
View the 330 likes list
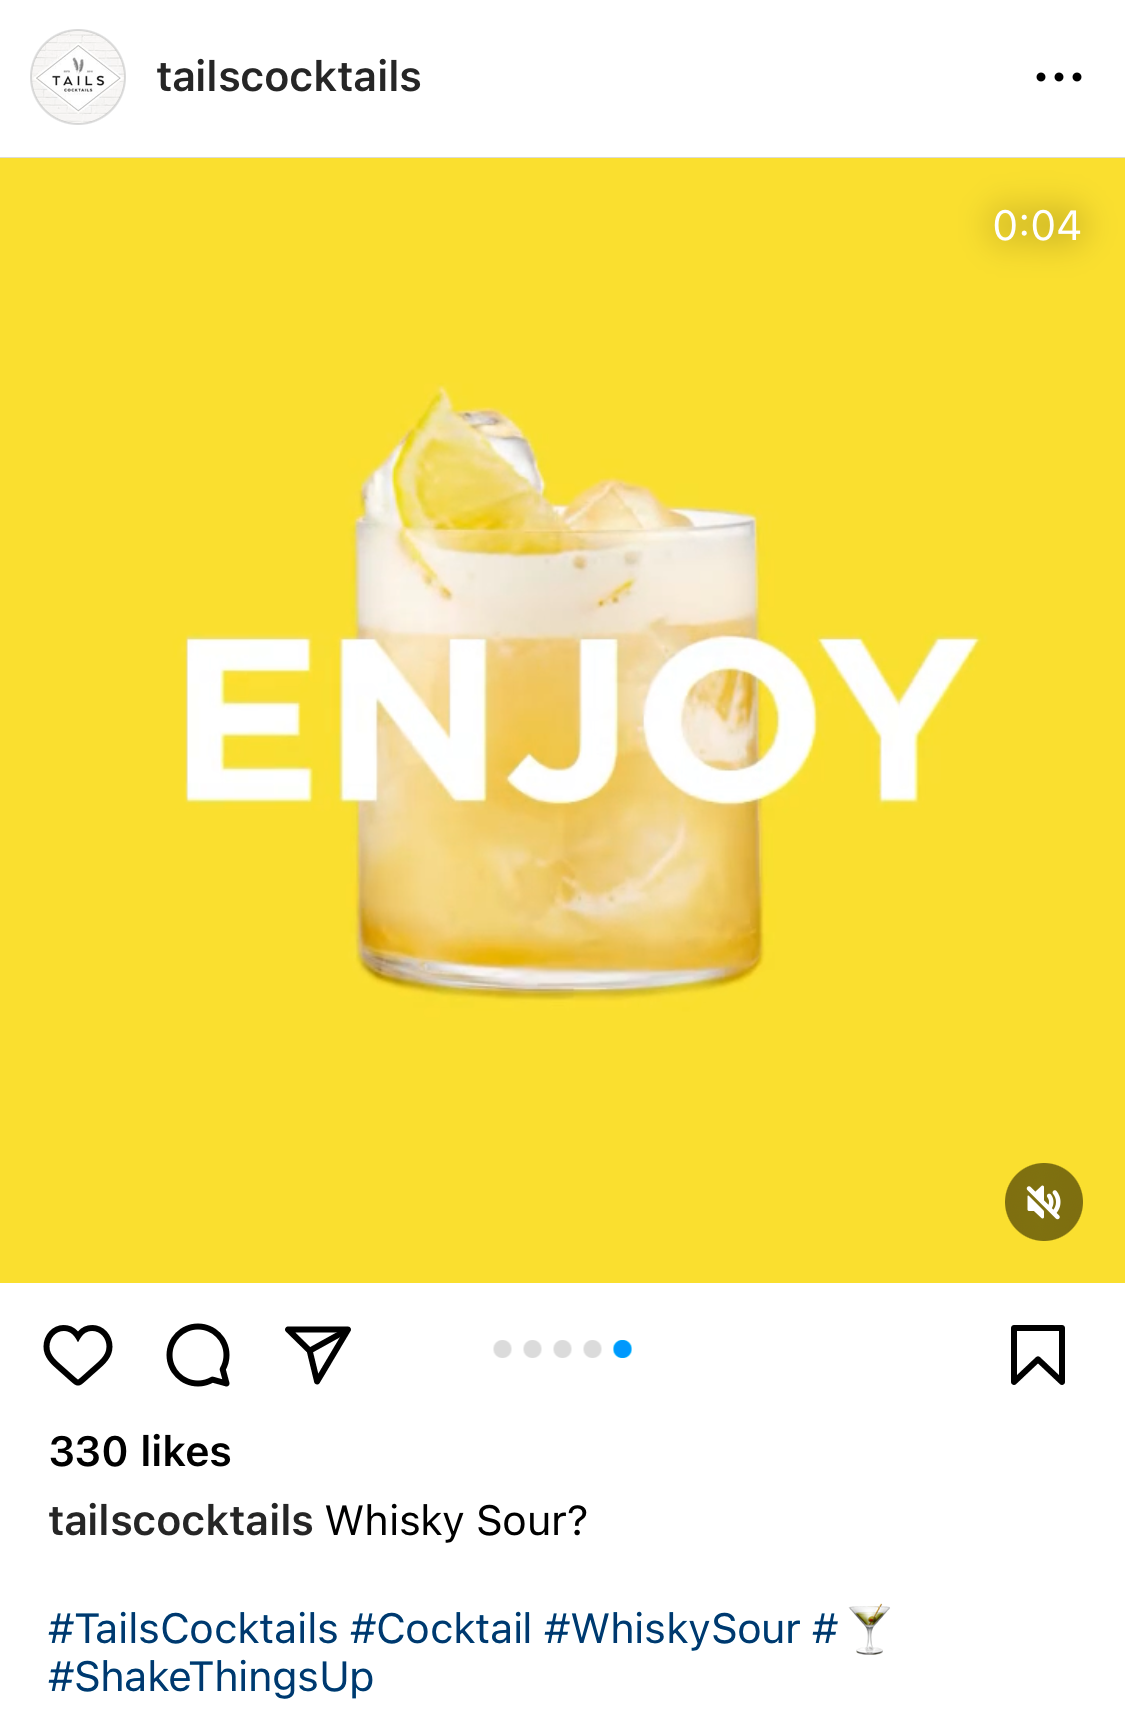click(x=140, y=1451)
